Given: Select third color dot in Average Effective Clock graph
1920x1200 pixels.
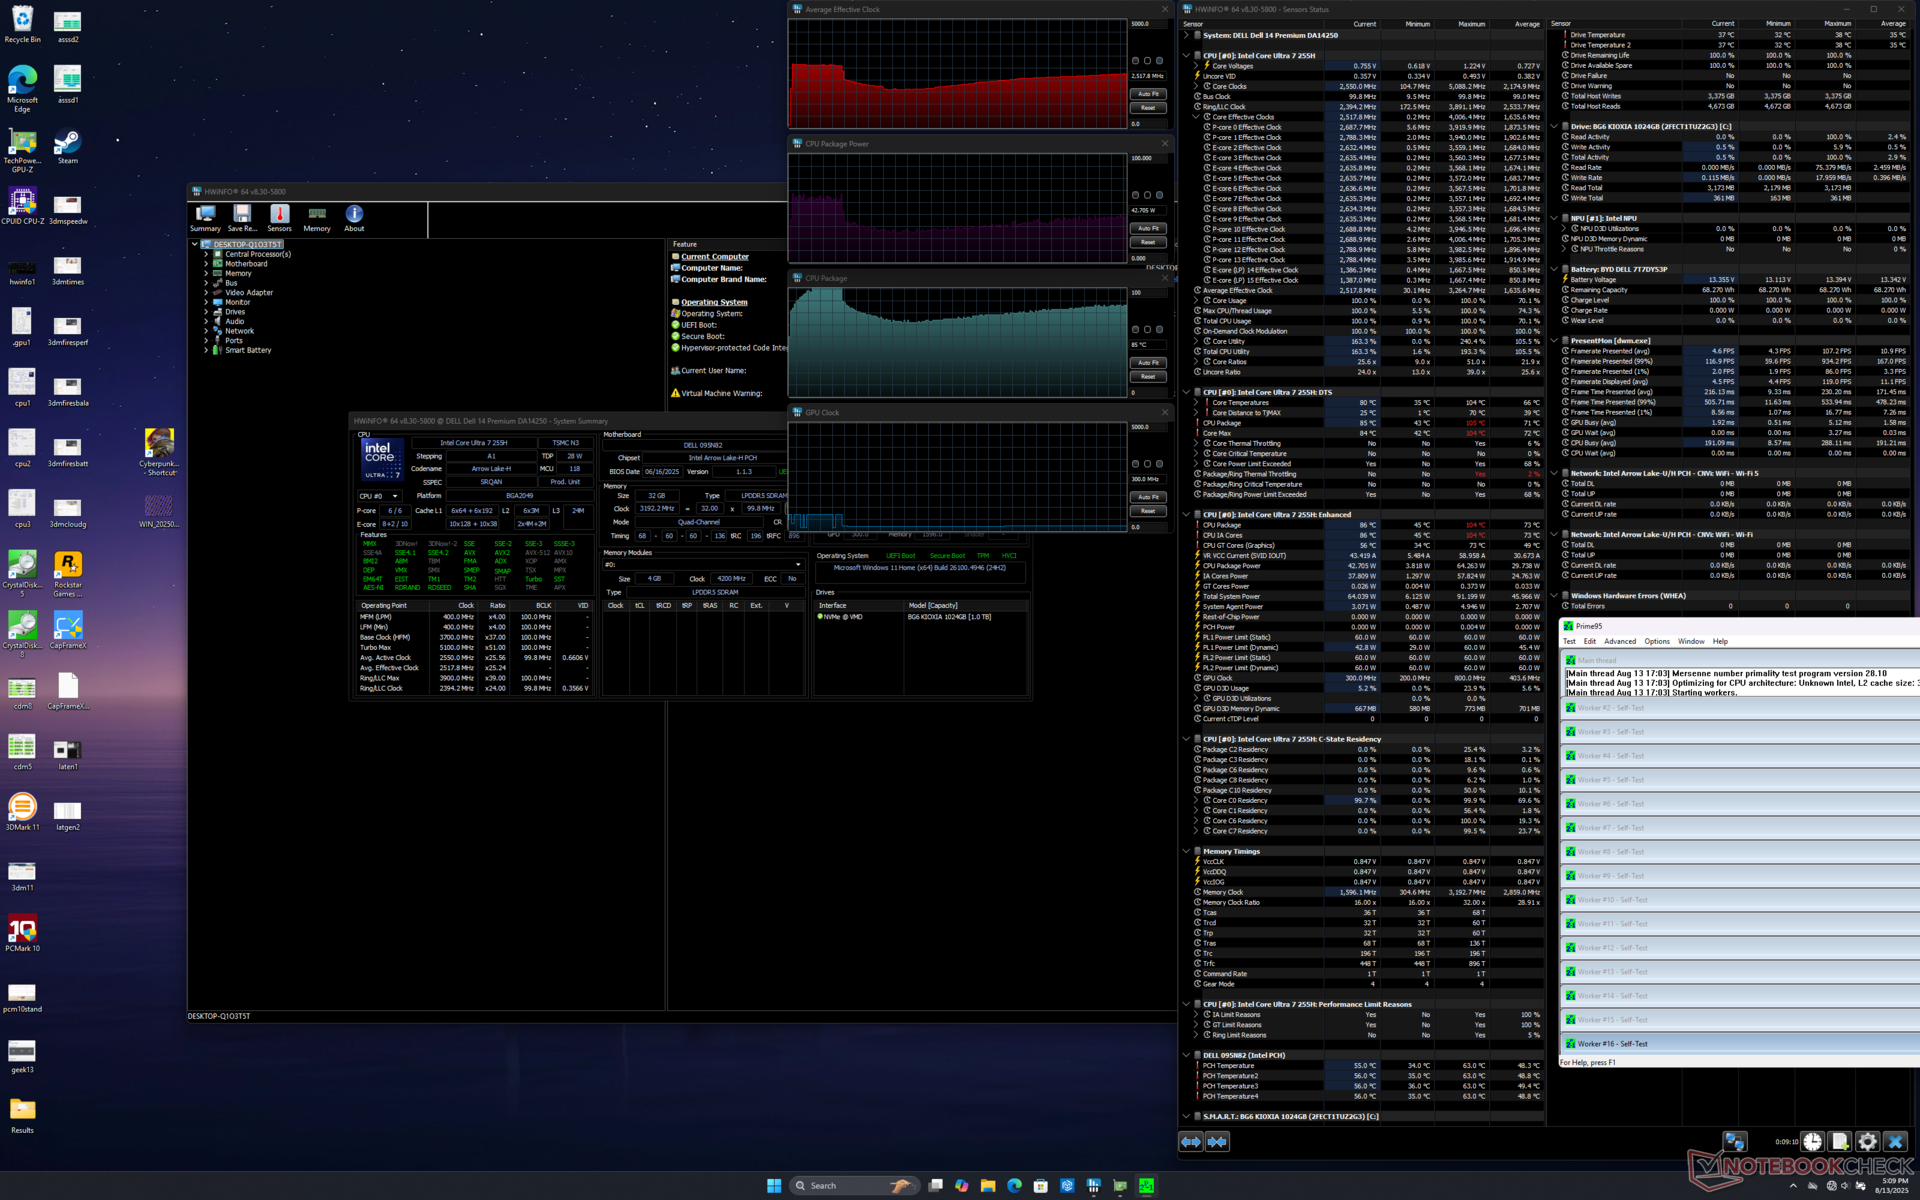Looking at the screenshot, I should 1159,61.
